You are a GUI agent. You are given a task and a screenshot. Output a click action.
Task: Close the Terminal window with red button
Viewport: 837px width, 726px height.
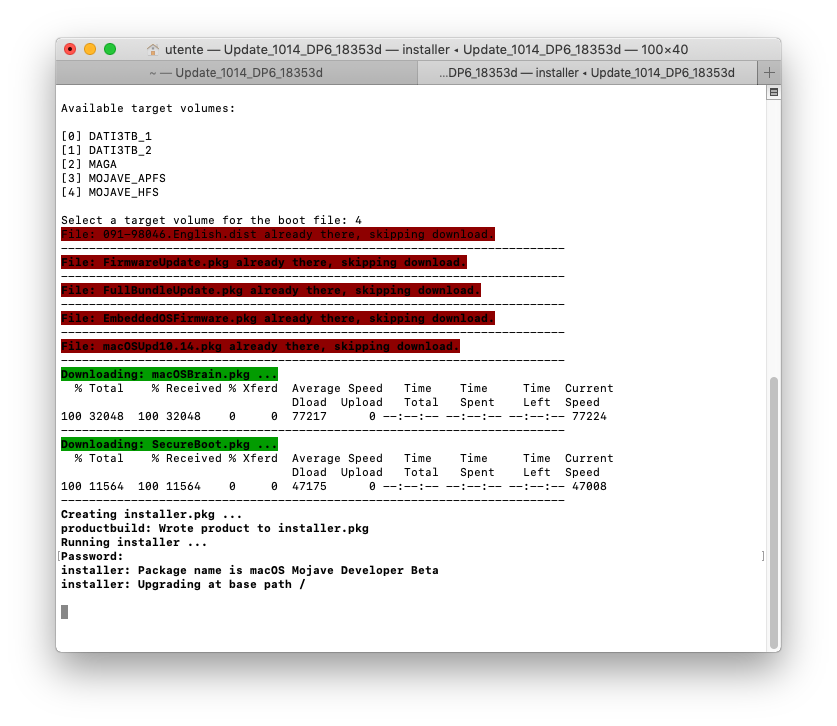tap(70, 49)
